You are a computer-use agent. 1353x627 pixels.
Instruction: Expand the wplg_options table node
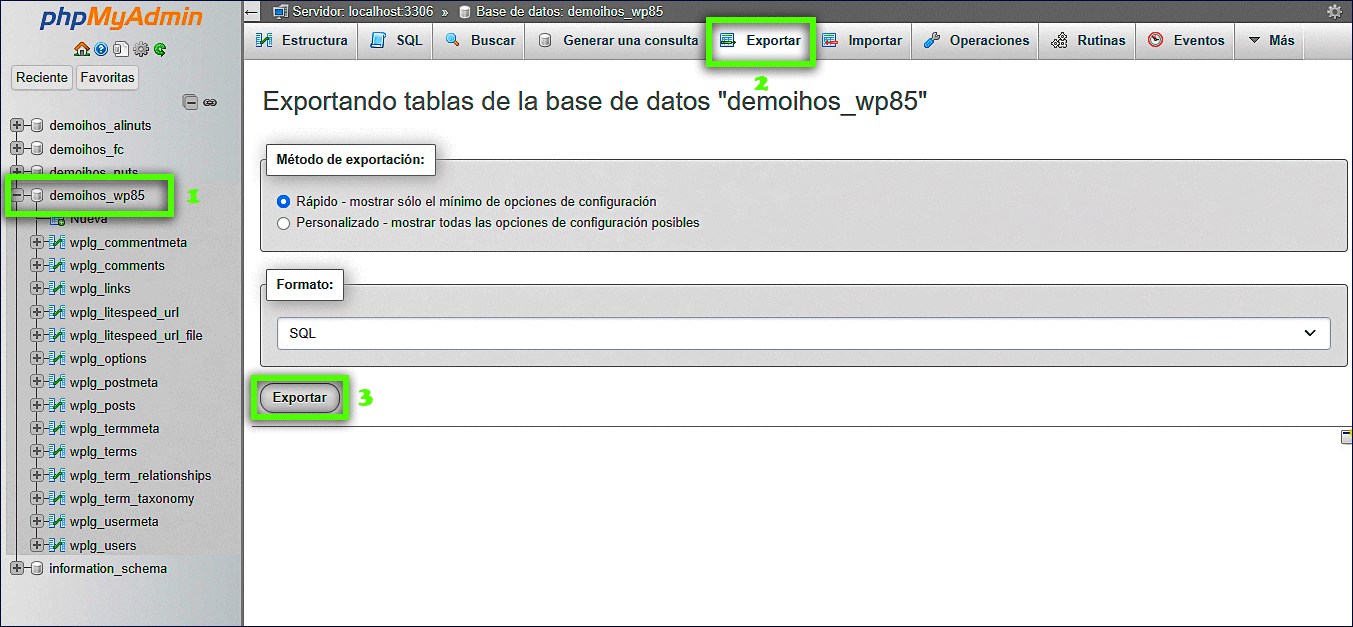37,358
